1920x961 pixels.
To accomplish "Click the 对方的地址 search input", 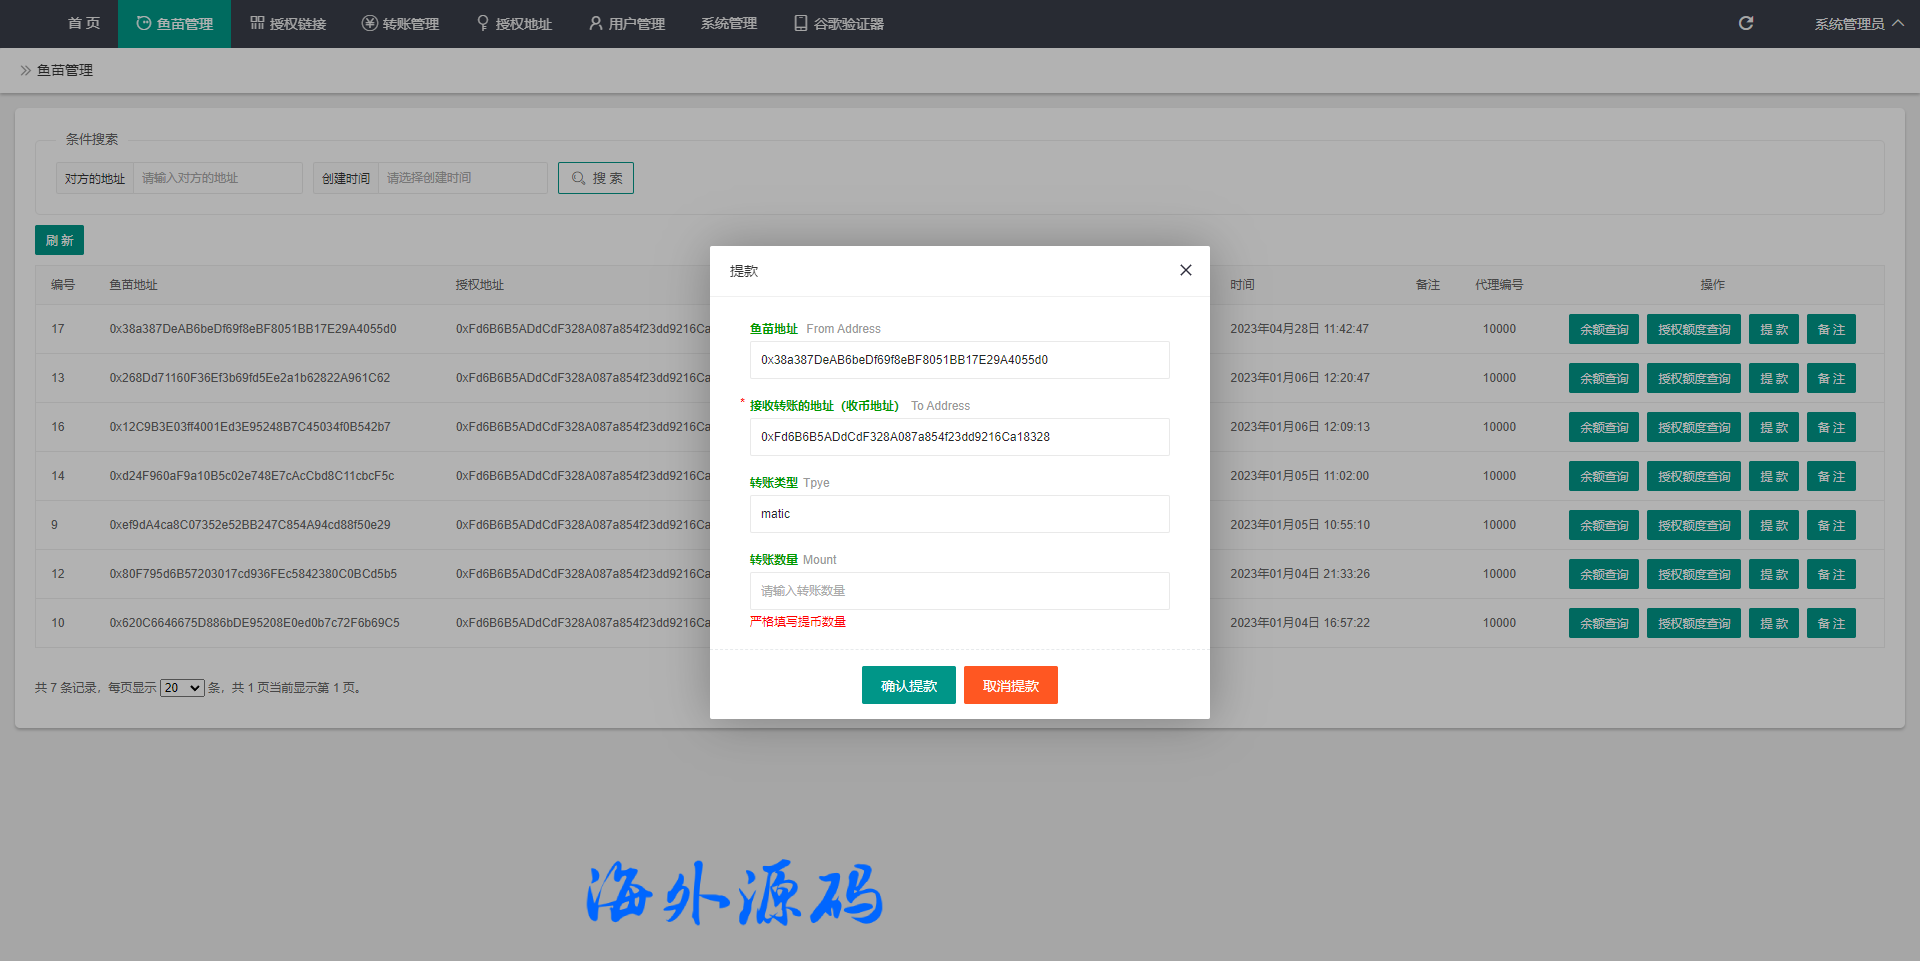I will click(218, 178).
